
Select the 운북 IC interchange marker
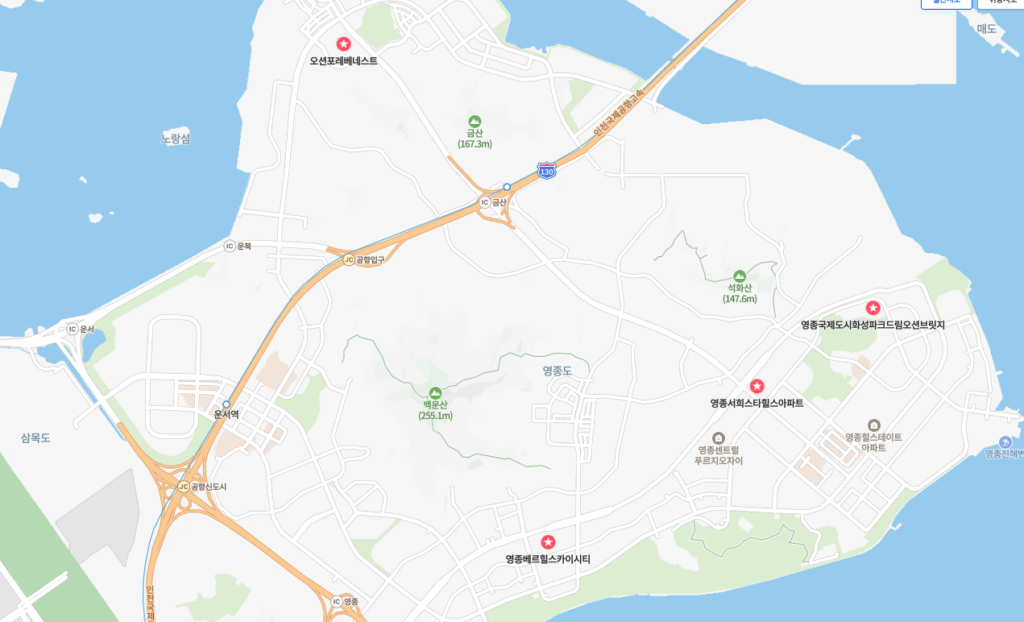[x=229, y=246]
